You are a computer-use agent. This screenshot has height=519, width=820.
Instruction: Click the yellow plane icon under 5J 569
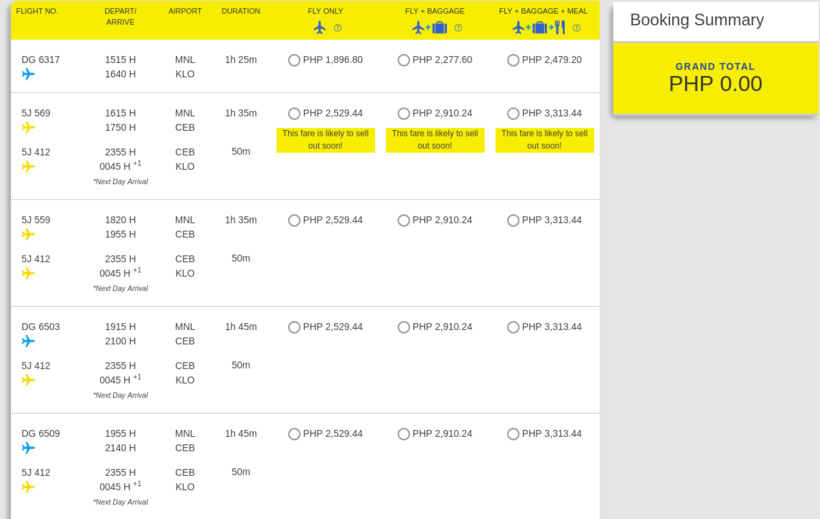click(x=28, y=128)
